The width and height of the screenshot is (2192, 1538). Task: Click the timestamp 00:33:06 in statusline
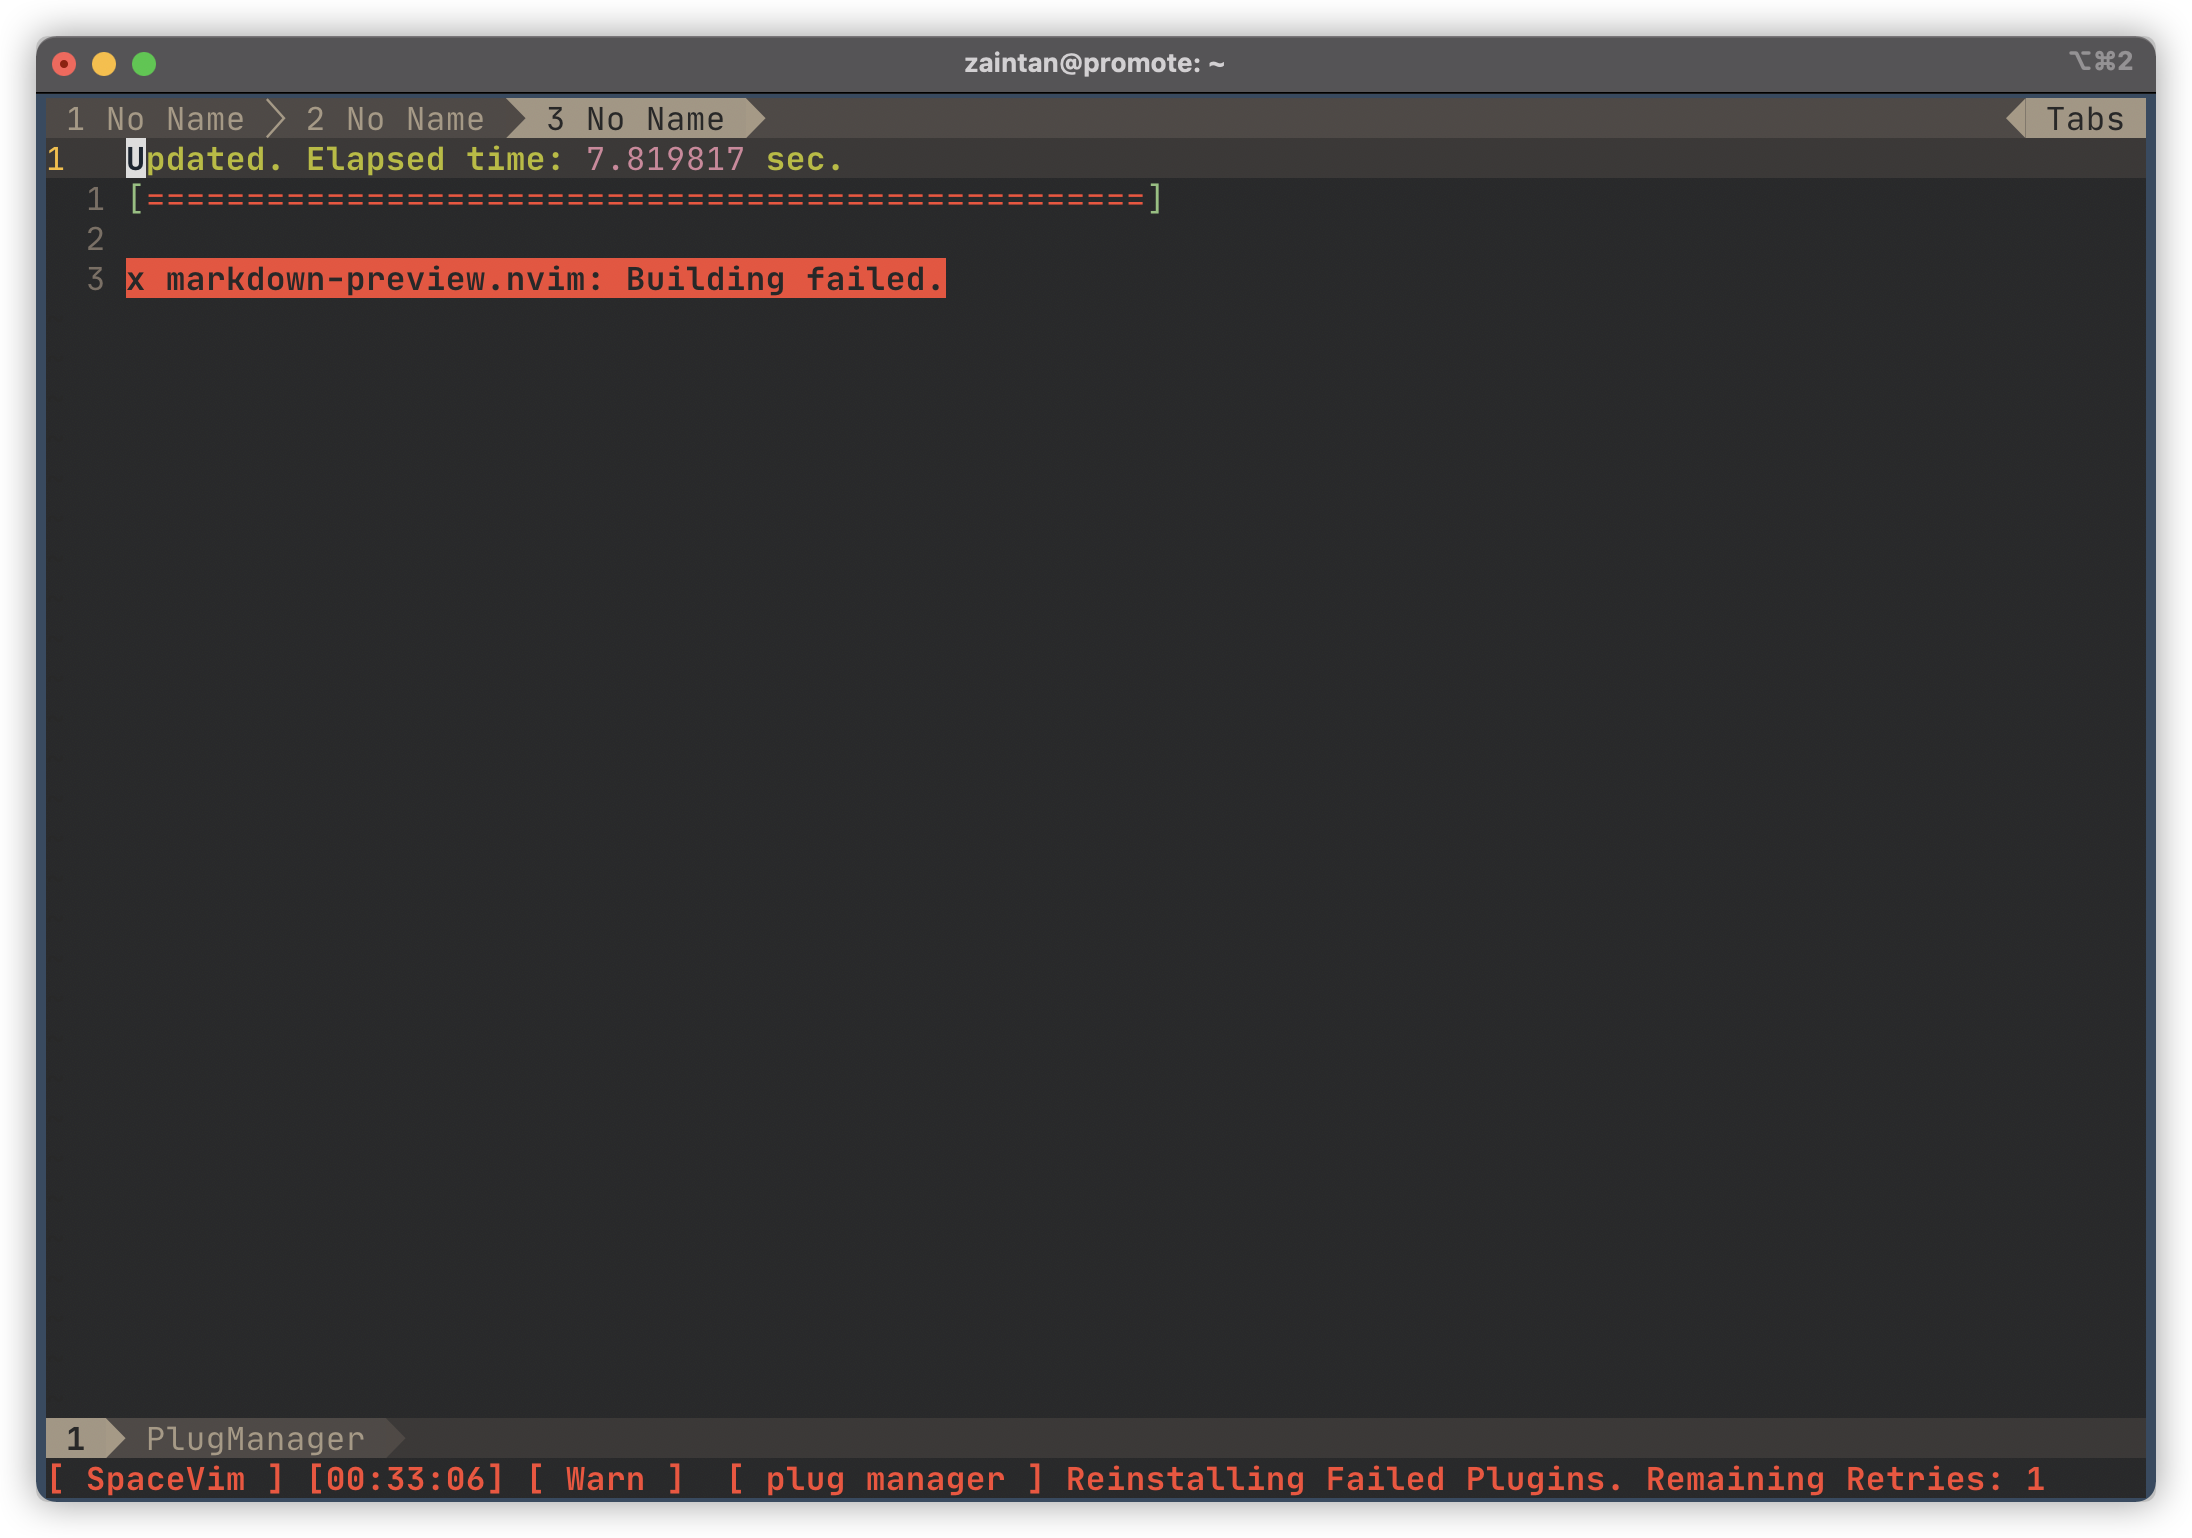coord(407,1479)
